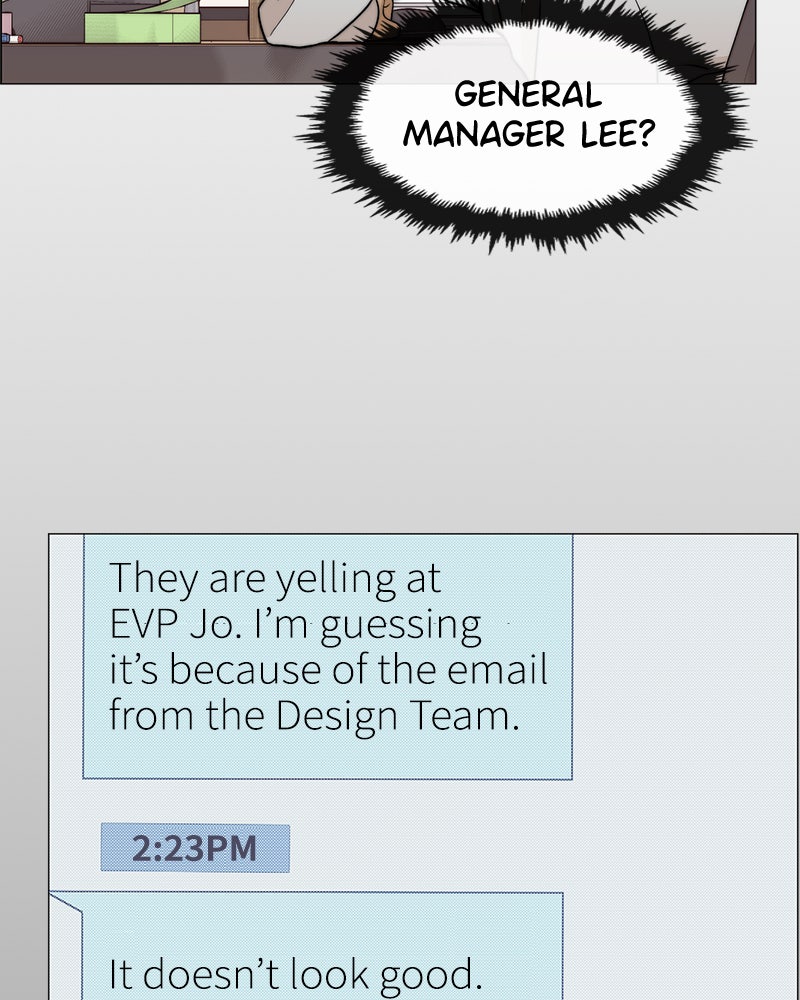Click the phrase 'I'm guessing' in the message
The width and height of the screenshot is (800, 1000).
pyautogui.click(x=367, y=626)
